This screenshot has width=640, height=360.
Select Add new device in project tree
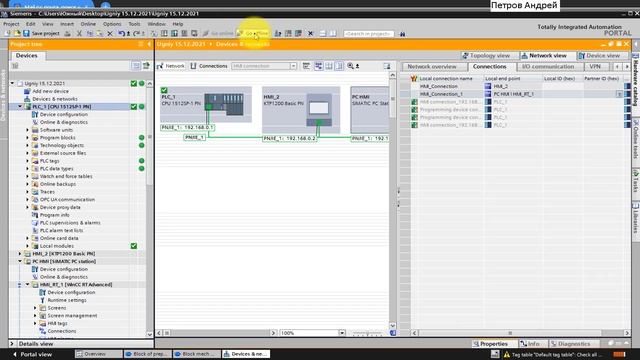point(50,91)
